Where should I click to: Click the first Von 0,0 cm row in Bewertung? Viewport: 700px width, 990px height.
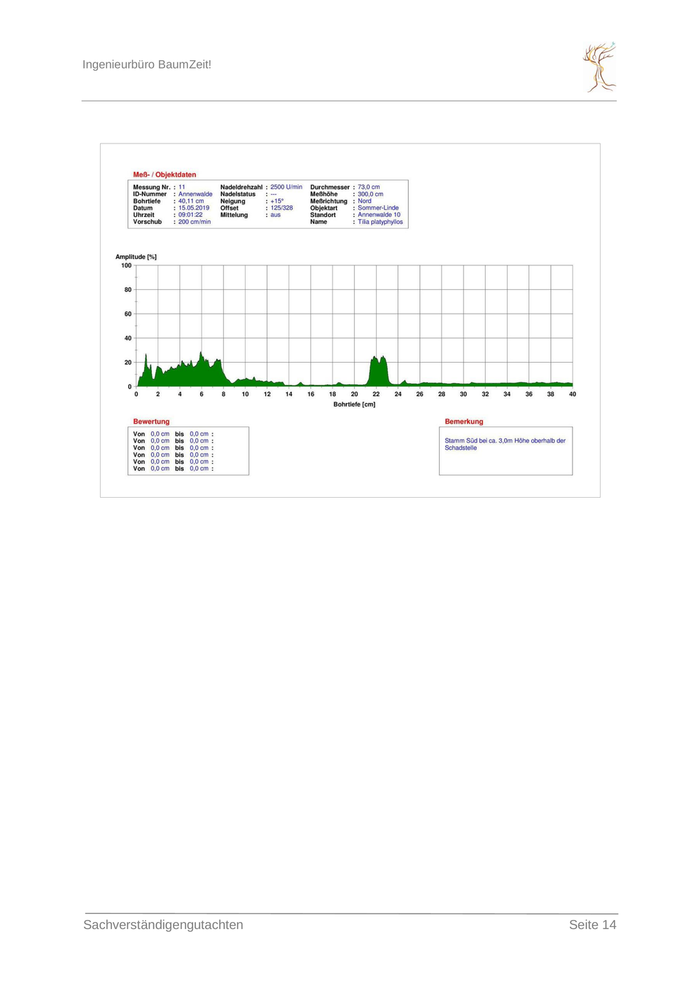tap(173, 433)
